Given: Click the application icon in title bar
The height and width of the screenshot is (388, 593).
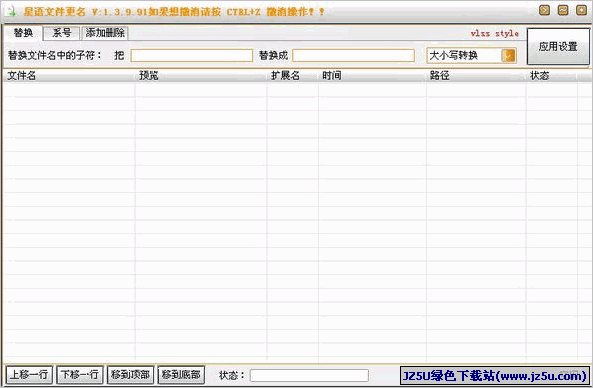Looking at the screenshot, I should coord(11,11).
